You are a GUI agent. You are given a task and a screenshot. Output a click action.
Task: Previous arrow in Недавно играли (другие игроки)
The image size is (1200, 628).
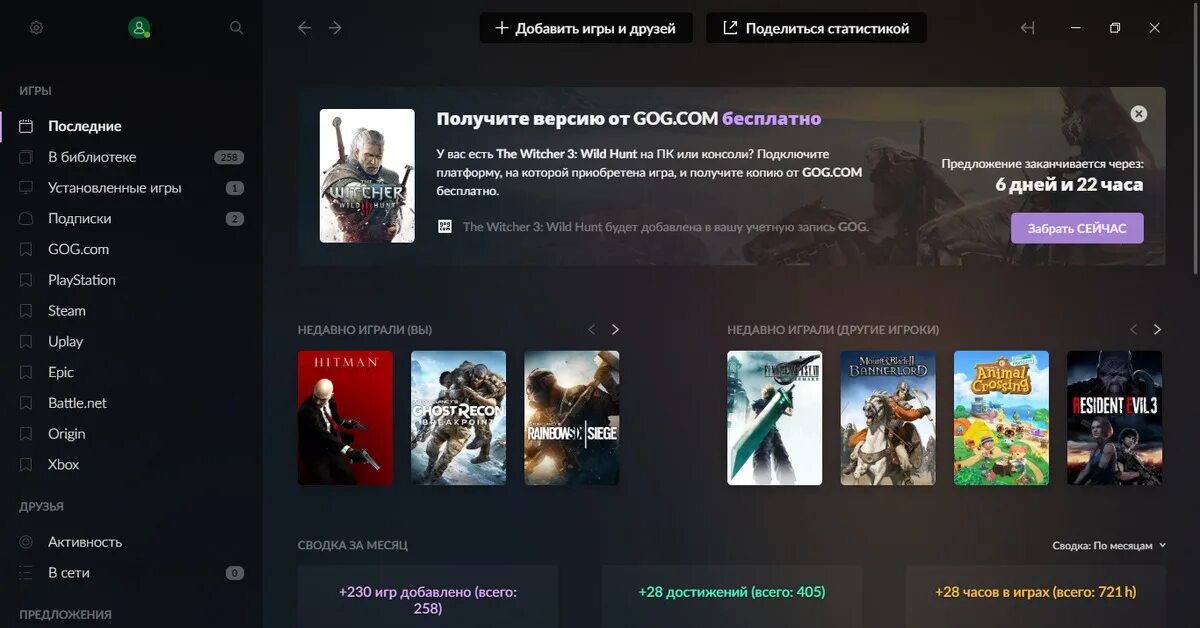1133,329
